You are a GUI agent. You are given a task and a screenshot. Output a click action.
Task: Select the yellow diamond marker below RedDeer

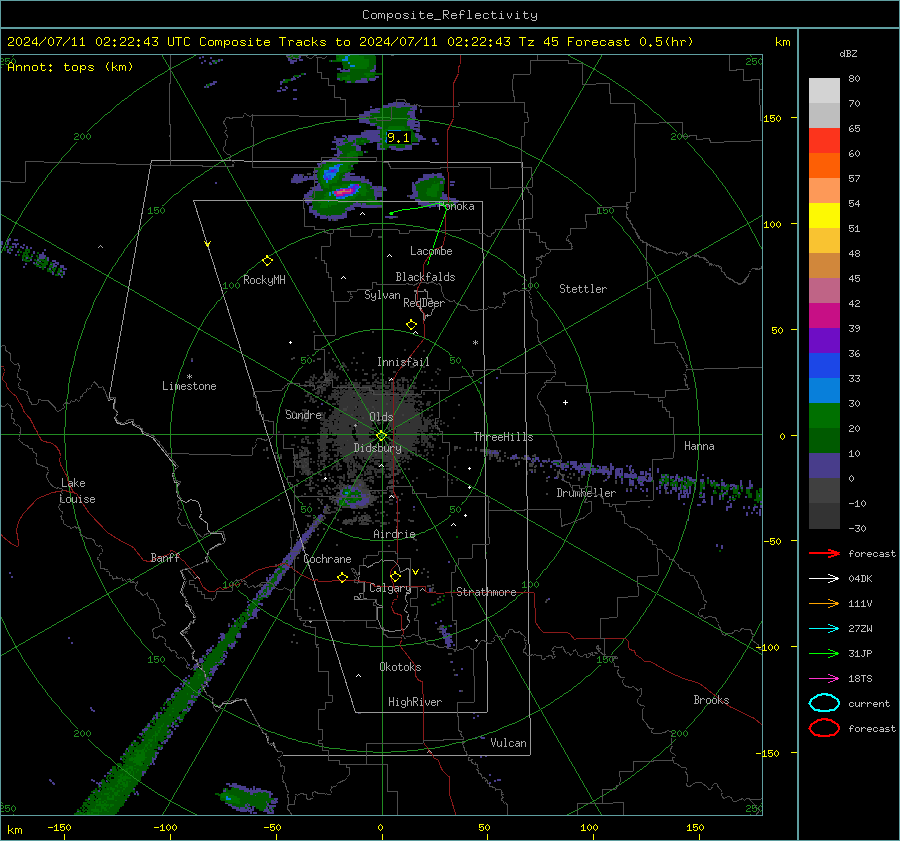coord(412,325)
